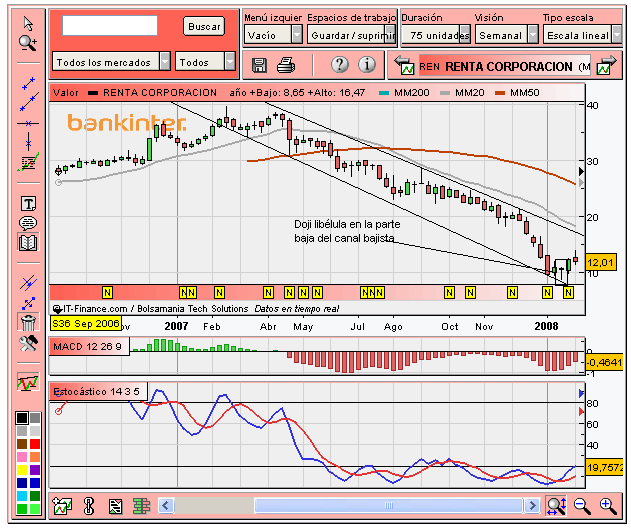Click the green stacked bars icon in bottom bar
The width and height of the screenshot is (631, 528).
coord(141,506)
